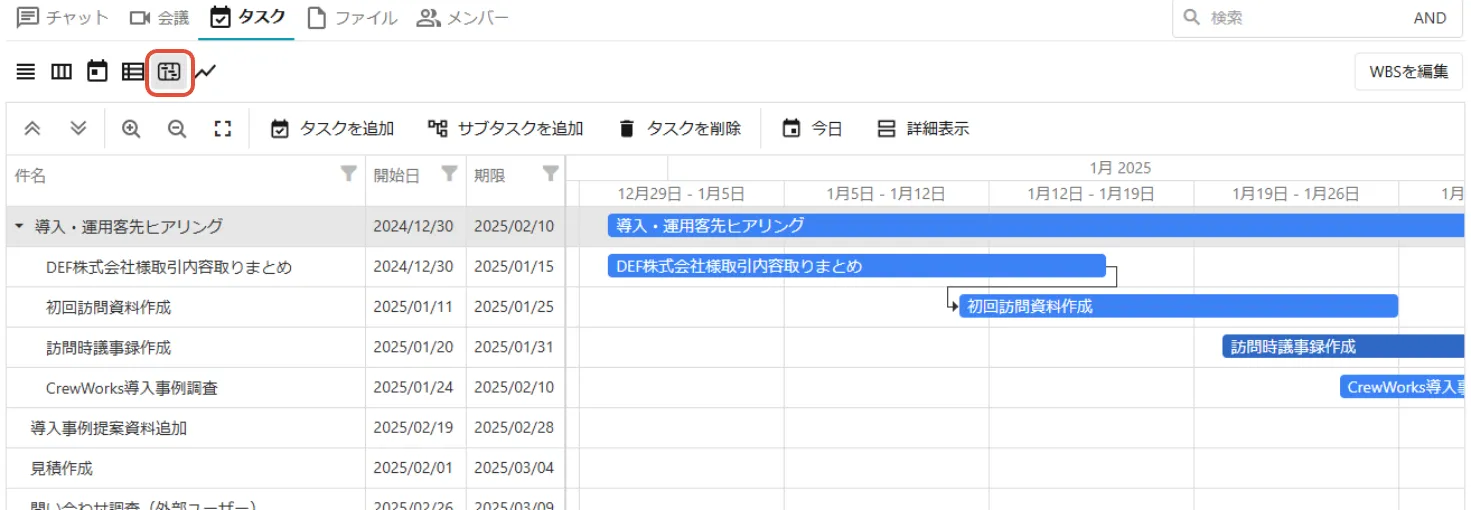Open the ファイル tab
The image size is (1471, 510).
[352, 18]
